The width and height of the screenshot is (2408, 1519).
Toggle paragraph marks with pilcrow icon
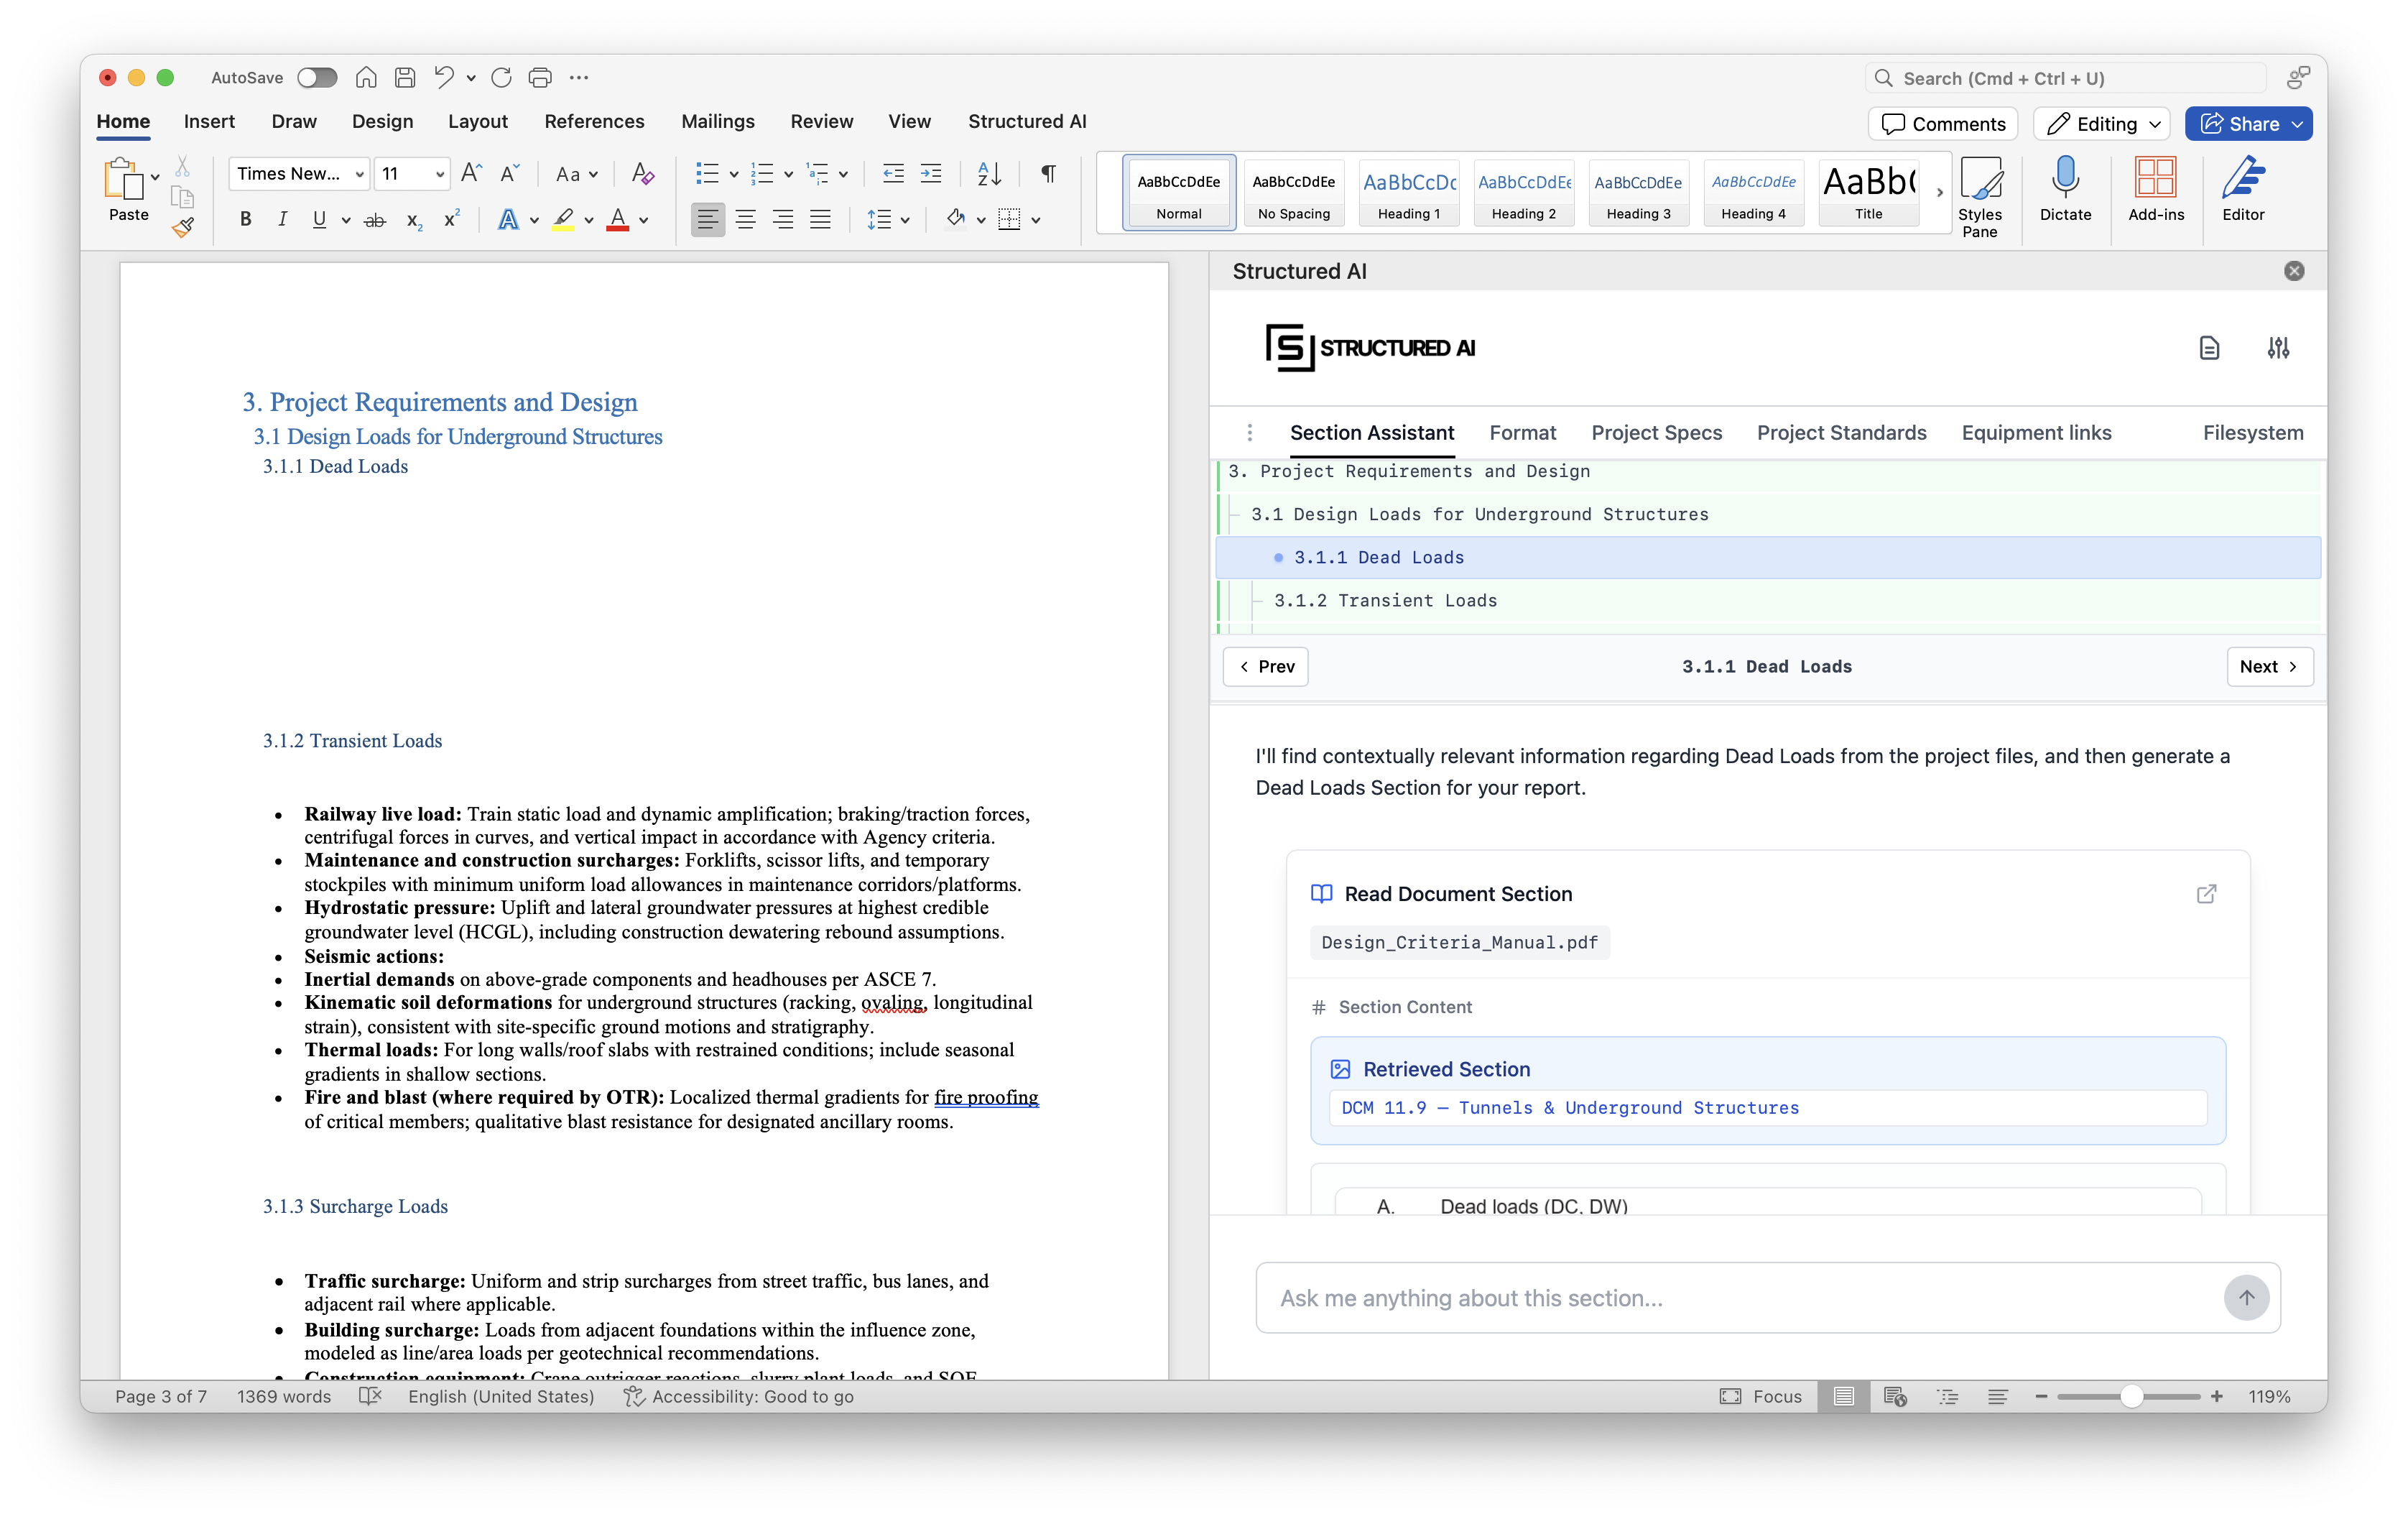[1048, 174]
